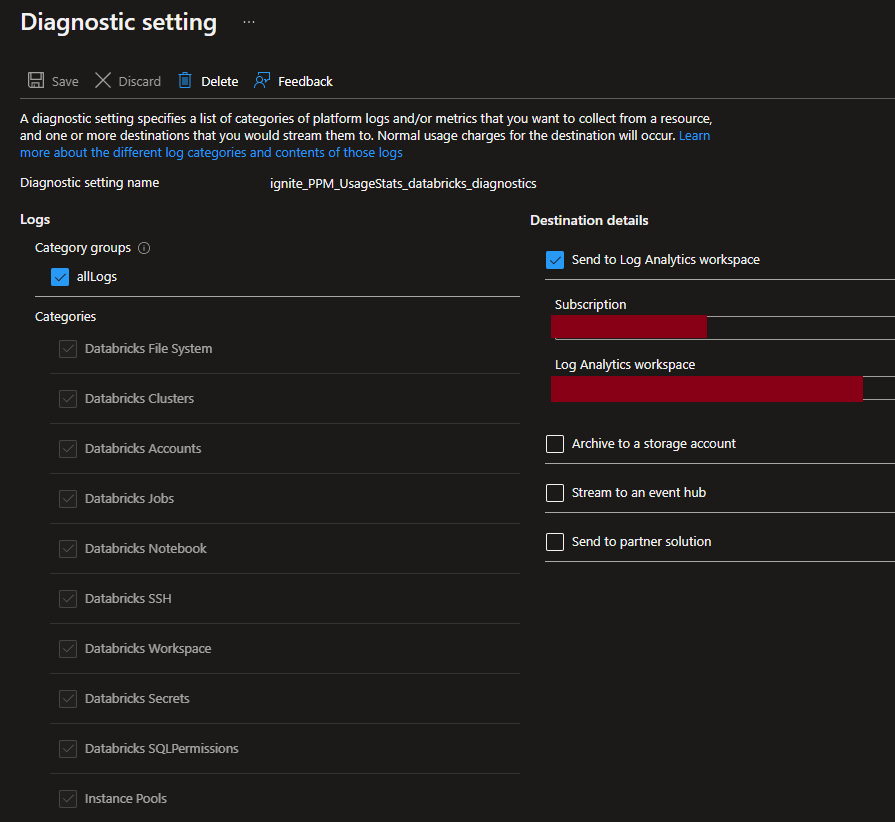Image resolution: width=895 pixels, height=822 pixels.
Task: Toggle Databricks File System category checkbox
Action: pos(68,349)
